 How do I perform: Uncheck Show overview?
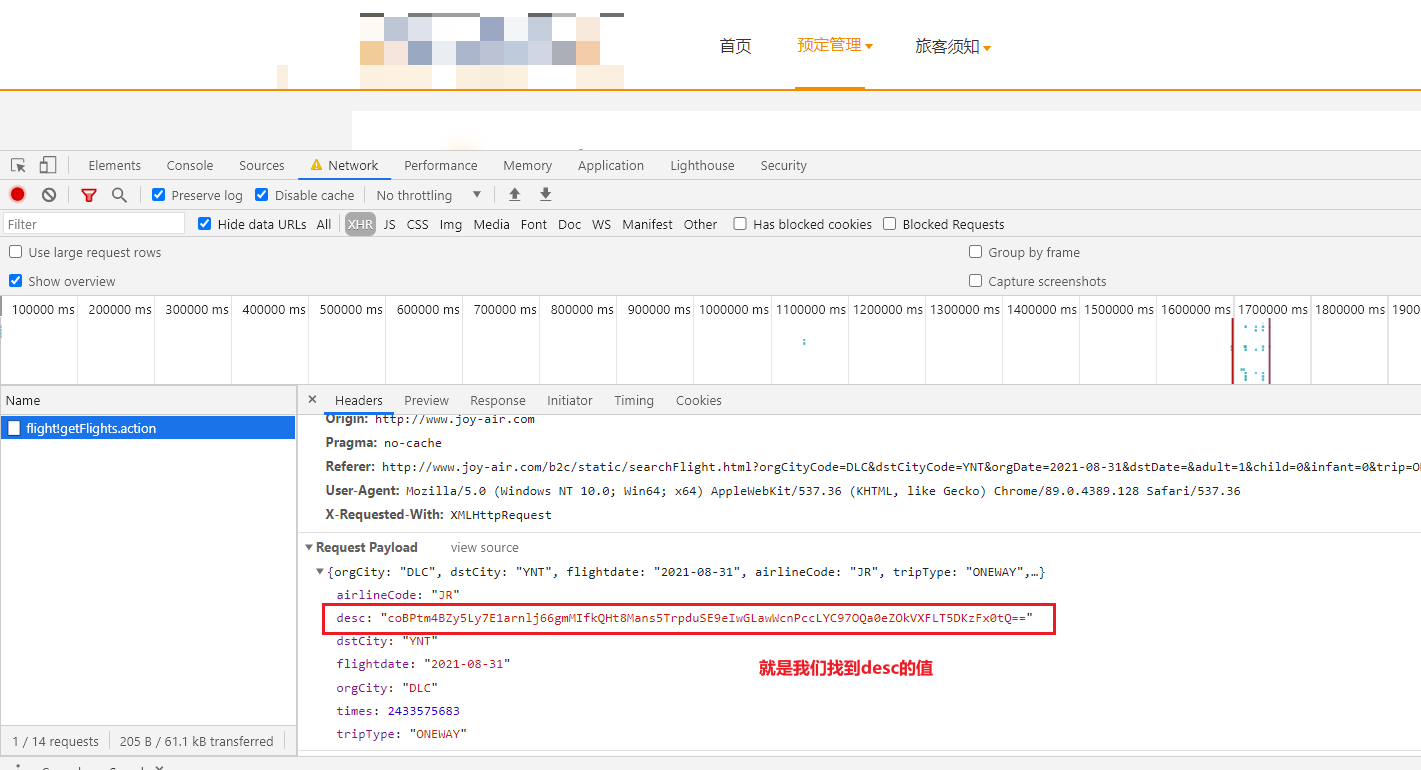(x=16, y=281)
